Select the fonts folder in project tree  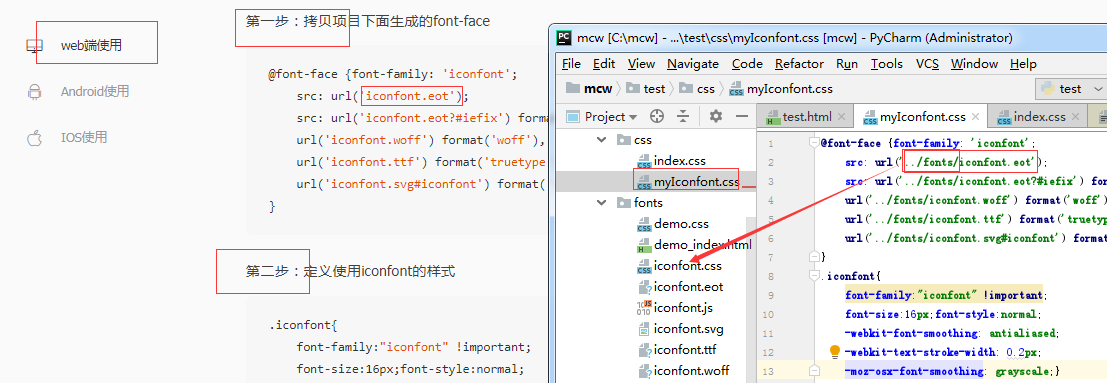click(x=640, y=203)
